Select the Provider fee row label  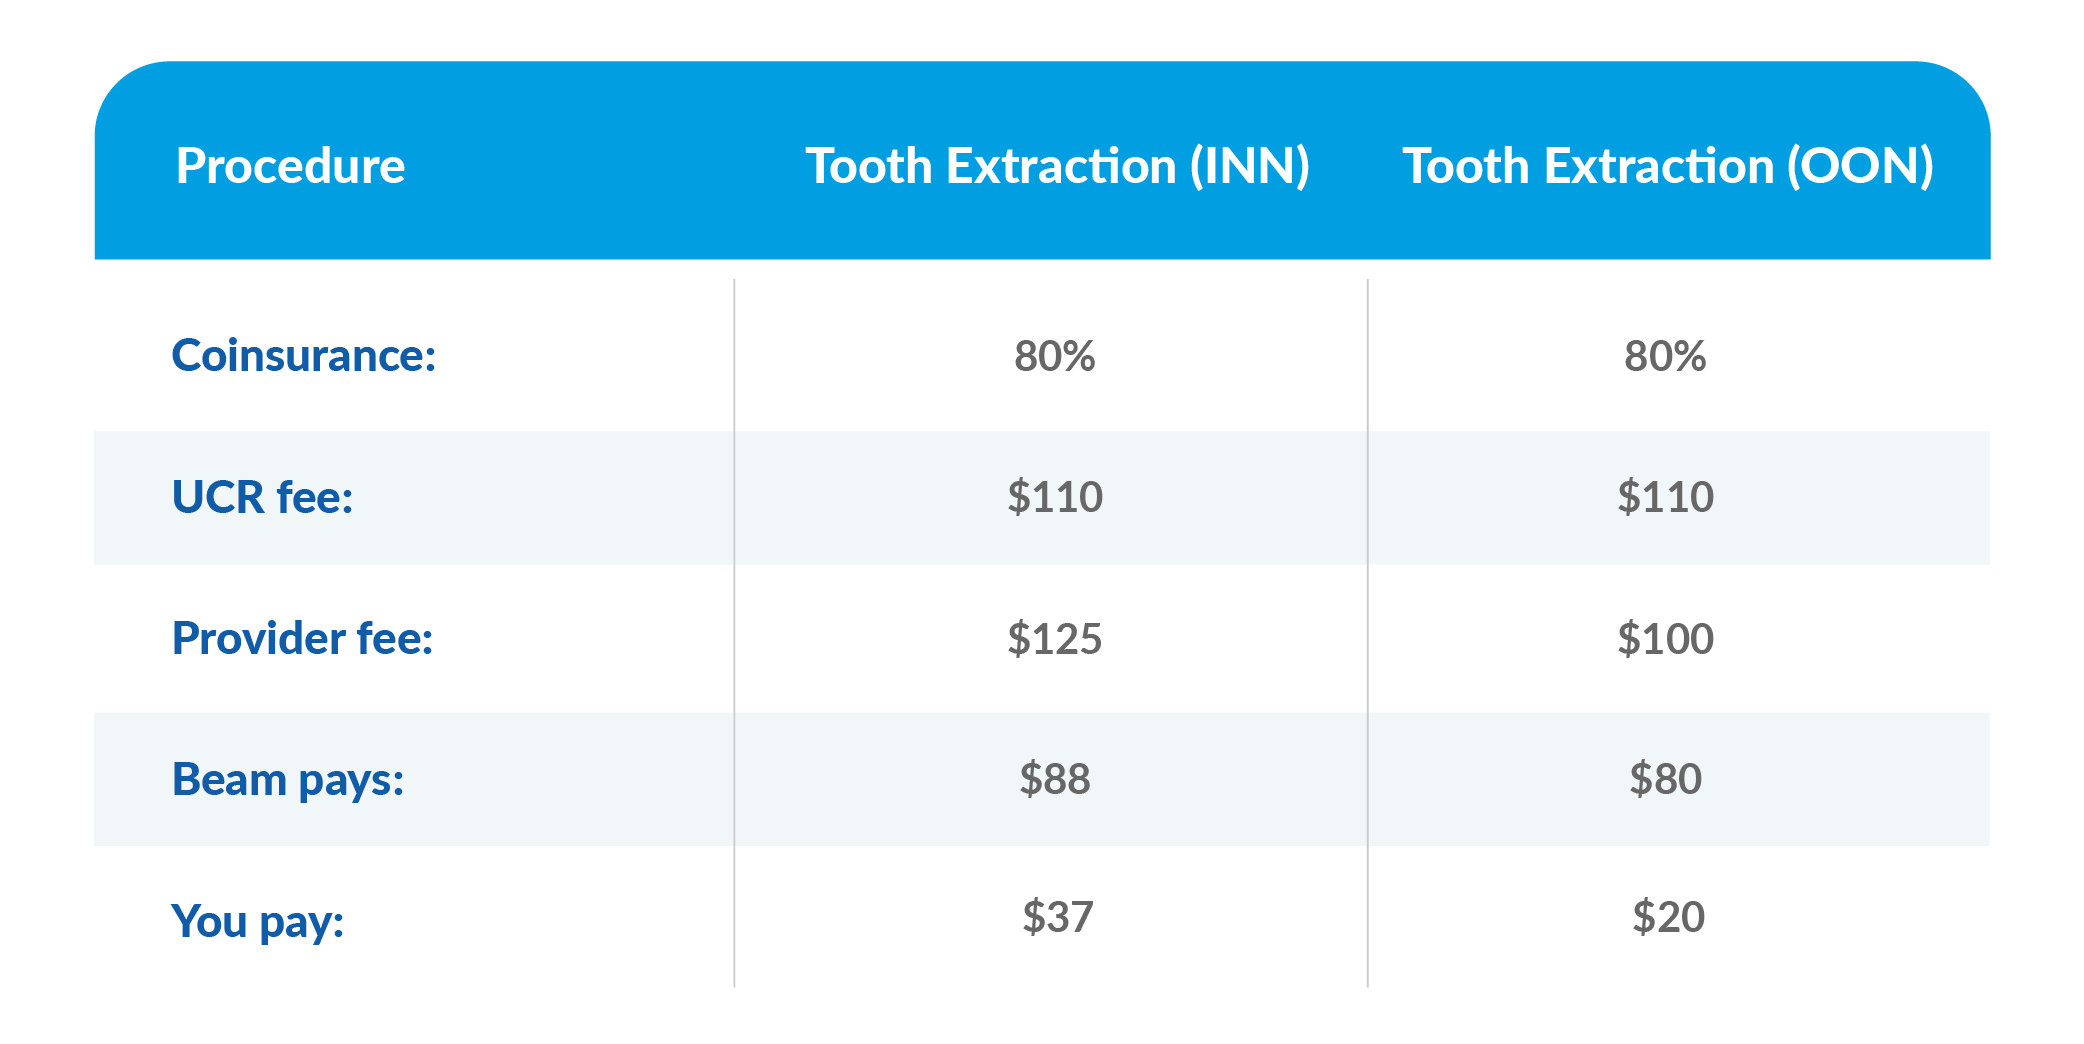point(302,638)
